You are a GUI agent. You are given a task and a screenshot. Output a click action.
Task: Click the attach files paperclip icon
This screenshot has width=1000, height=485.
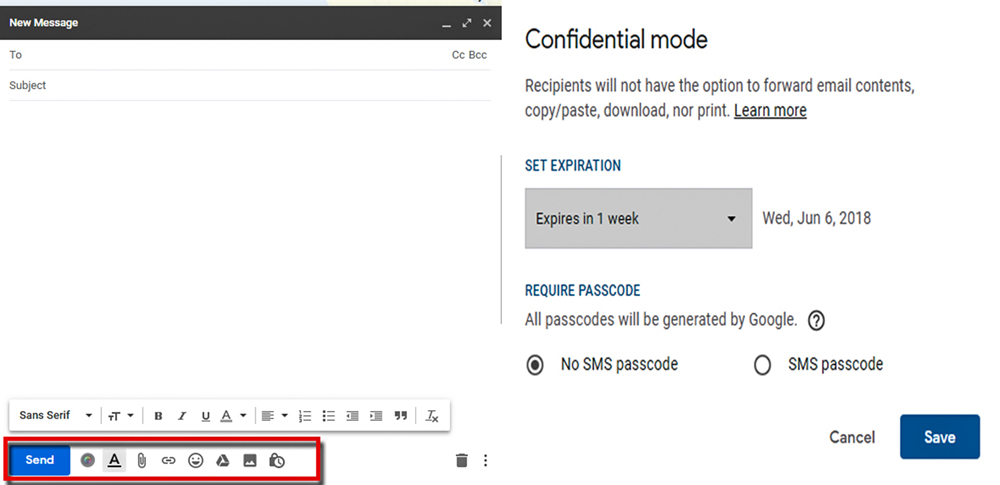[142, 460]
